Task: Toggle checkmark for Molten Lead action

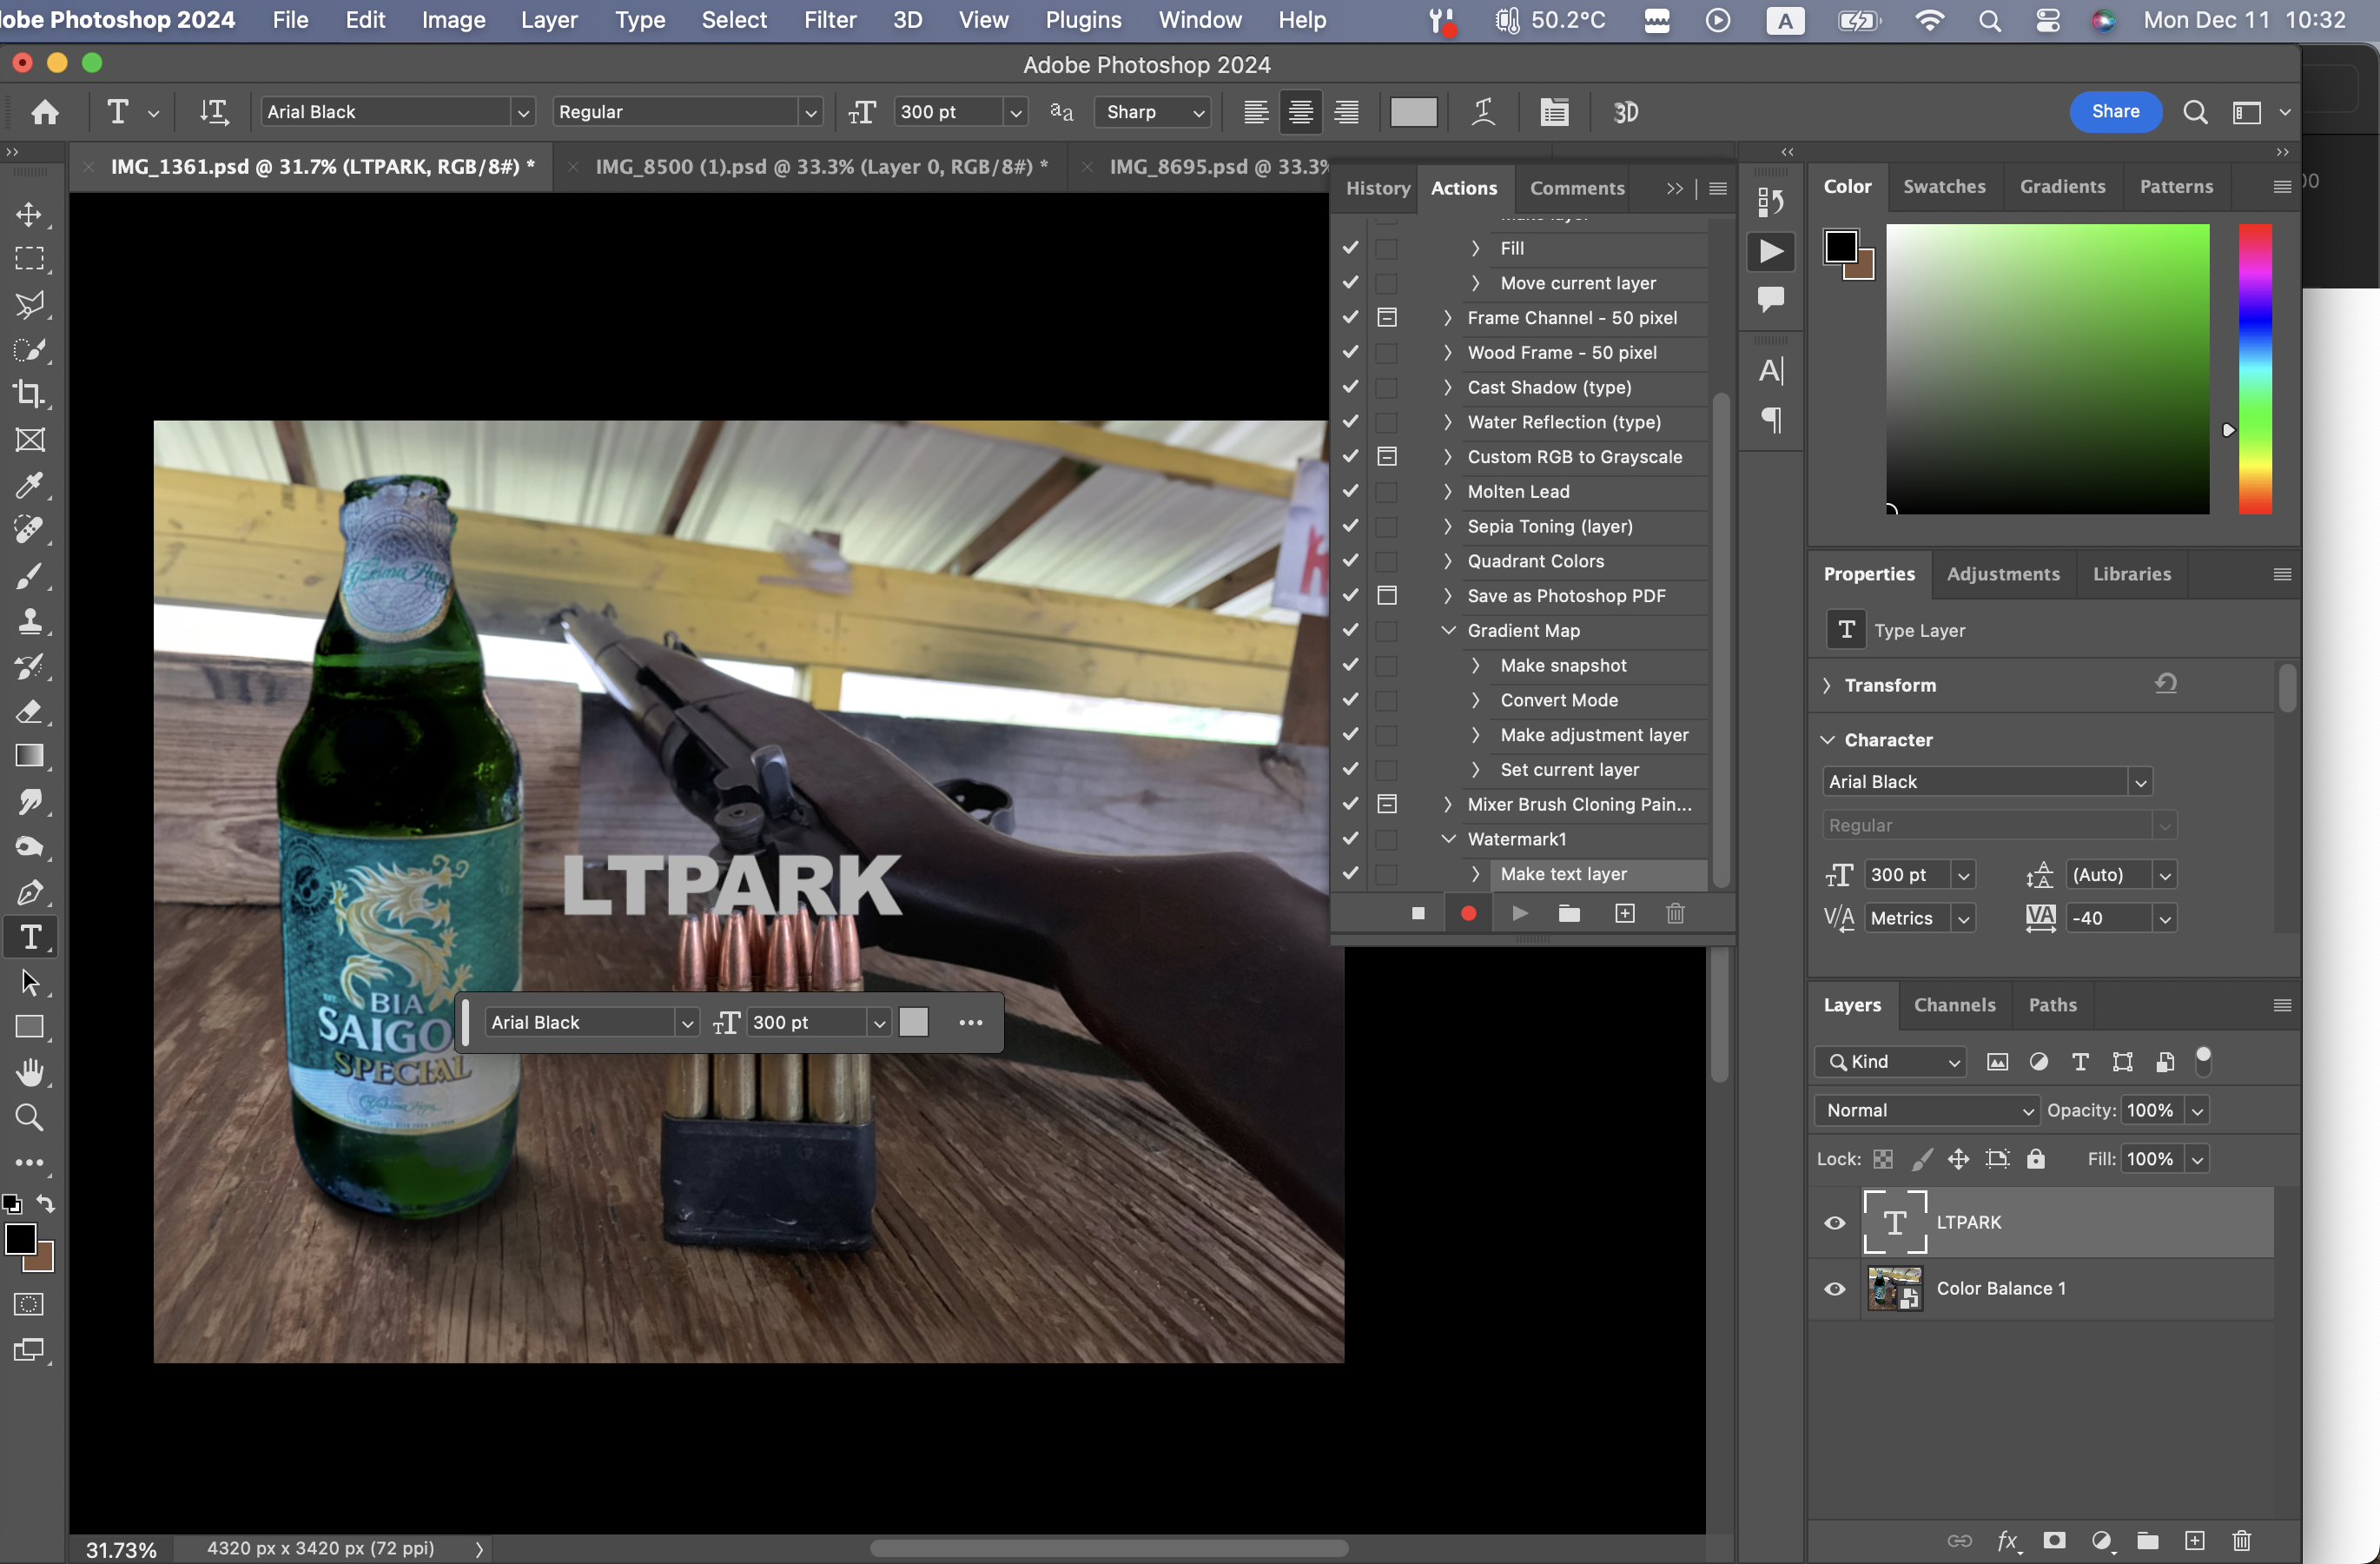Action: tap(1350, 491)
